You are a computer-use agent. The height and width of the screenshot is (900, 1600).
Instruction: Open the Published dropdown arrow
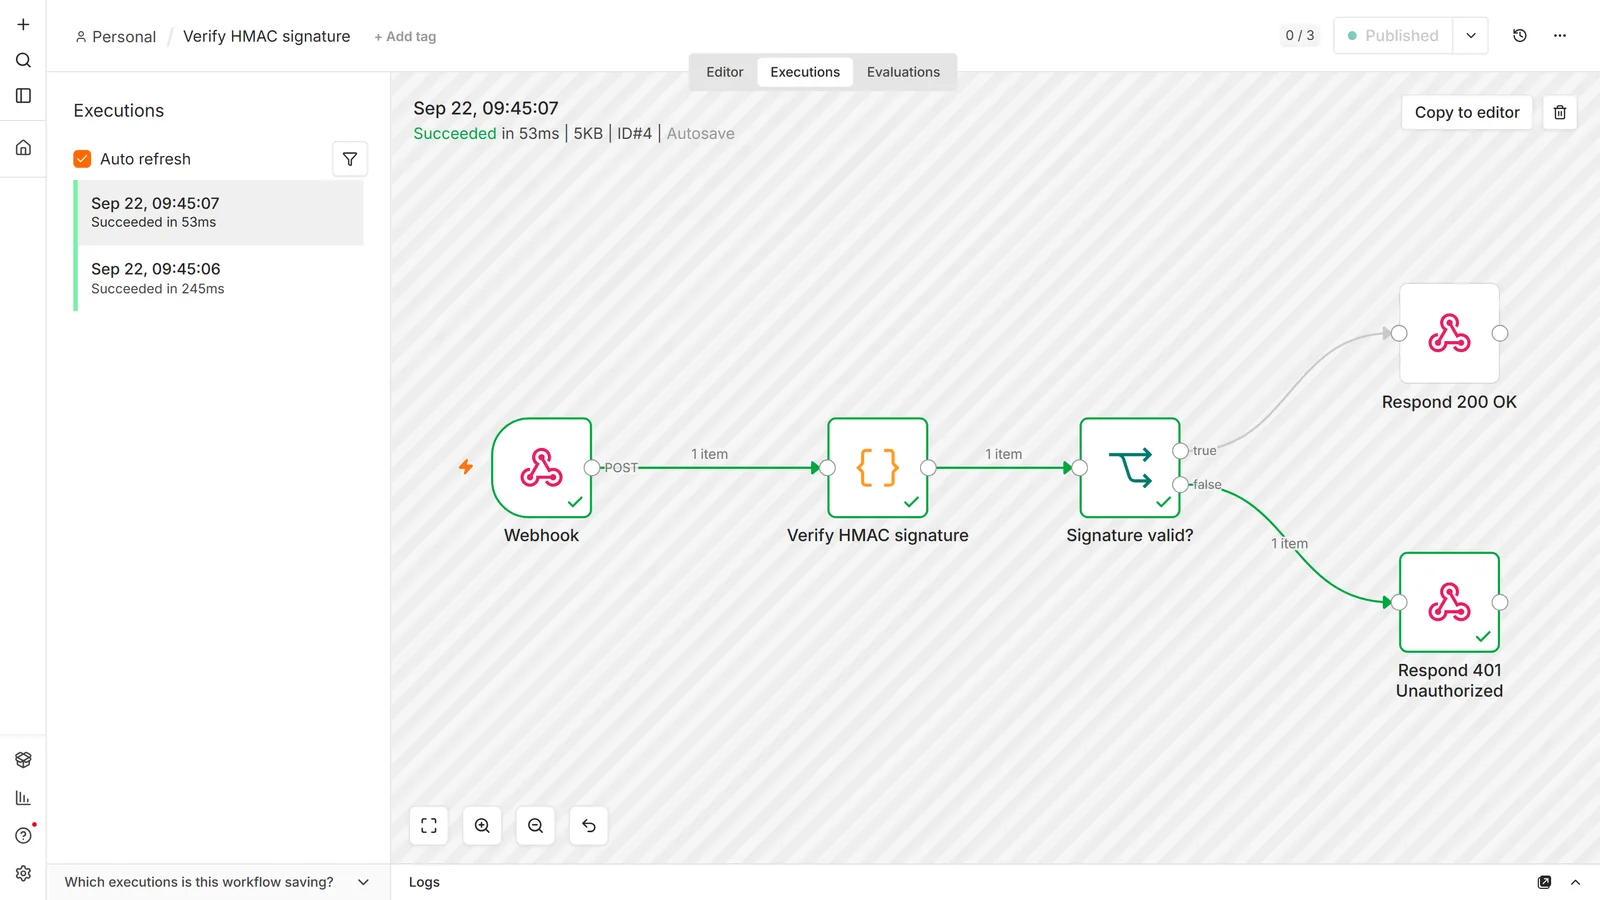(1471, 36)
